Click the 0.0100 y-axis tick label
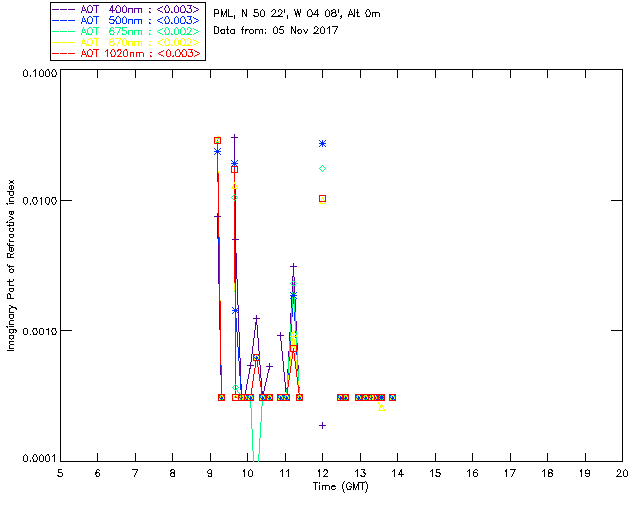This screenshot has width=640, height=512. tap(40, 201)
